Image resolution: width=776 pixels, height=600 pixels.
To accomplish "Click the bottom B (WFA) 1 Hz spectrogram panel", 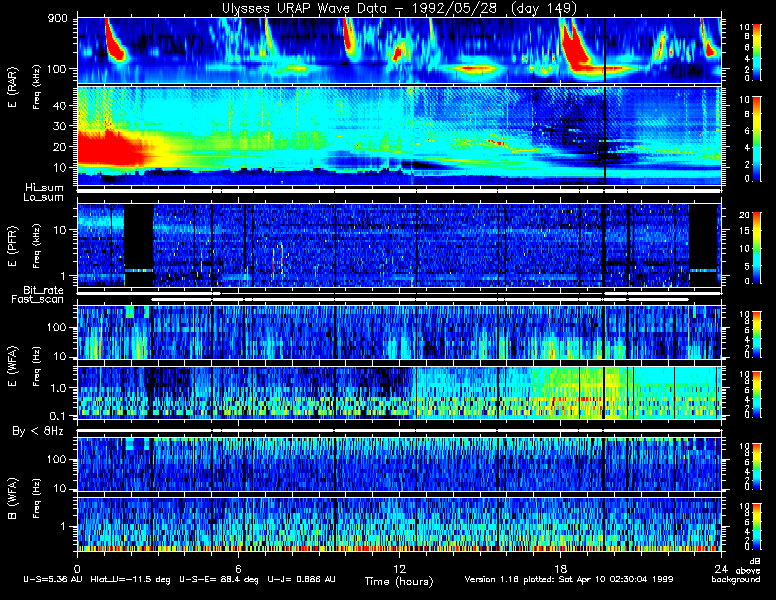I will 399,524.
